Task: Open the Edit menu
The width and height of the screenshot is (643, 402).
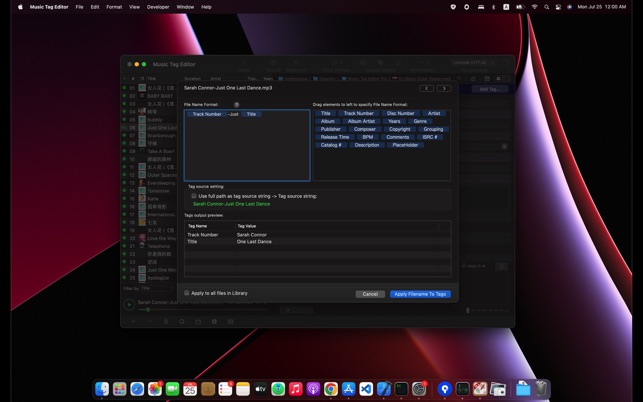Action: (95, 7)
